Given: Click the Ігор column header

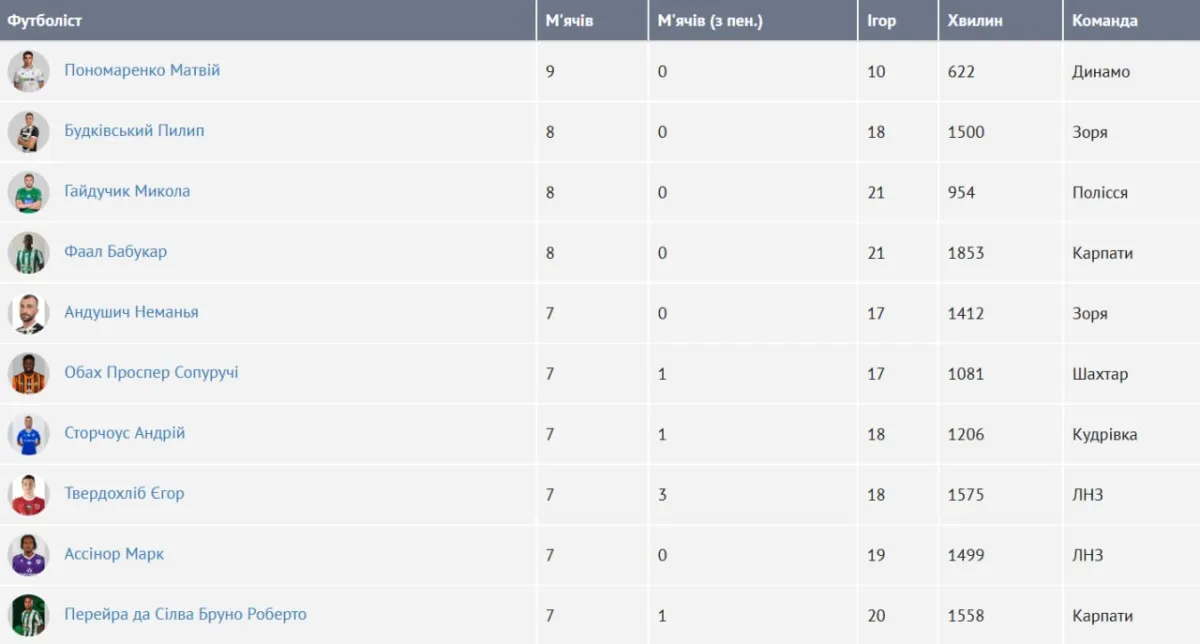Looking at the screenshot, I should (x=881, y=20).
